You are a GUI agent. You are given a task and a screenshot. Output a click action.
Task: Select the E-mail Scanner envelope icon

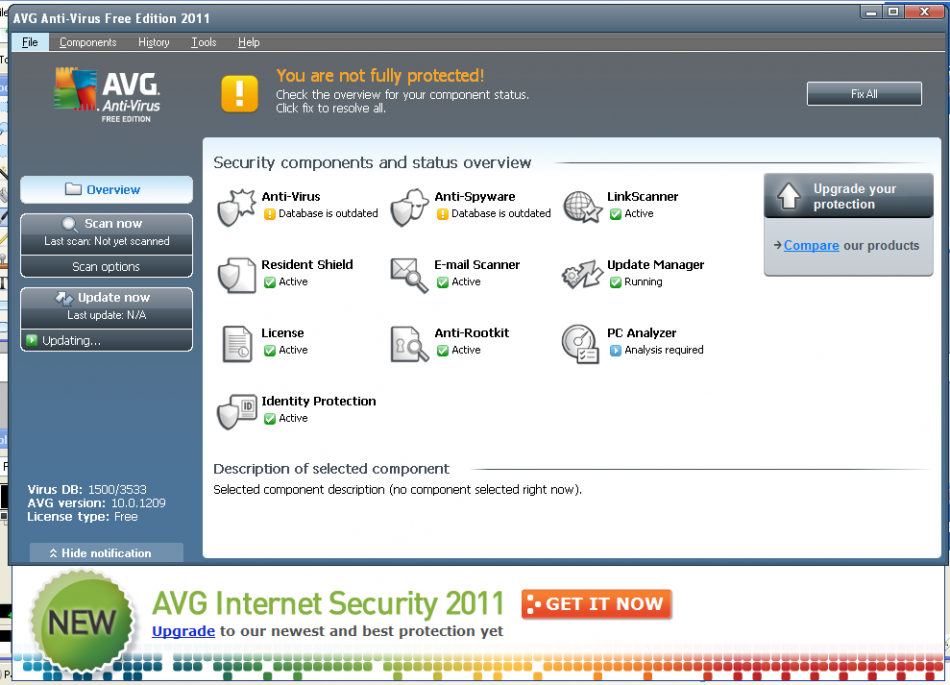(410, 276)
